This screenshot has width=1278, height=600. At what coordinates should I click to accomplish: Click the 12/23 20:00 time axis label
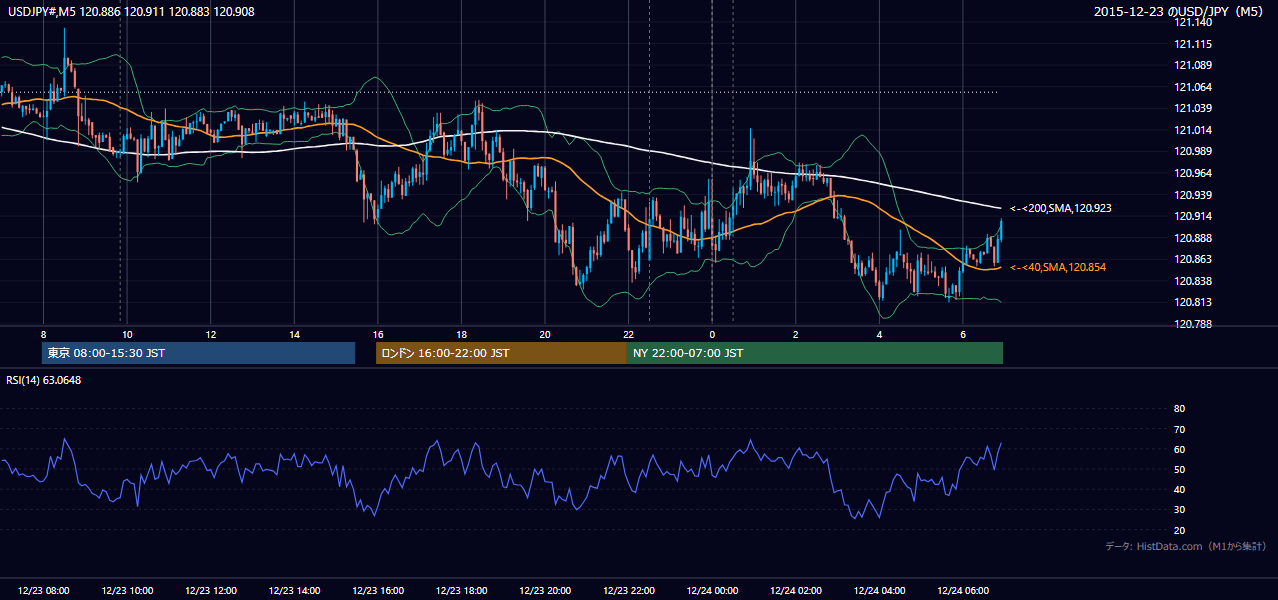point(546,591)
